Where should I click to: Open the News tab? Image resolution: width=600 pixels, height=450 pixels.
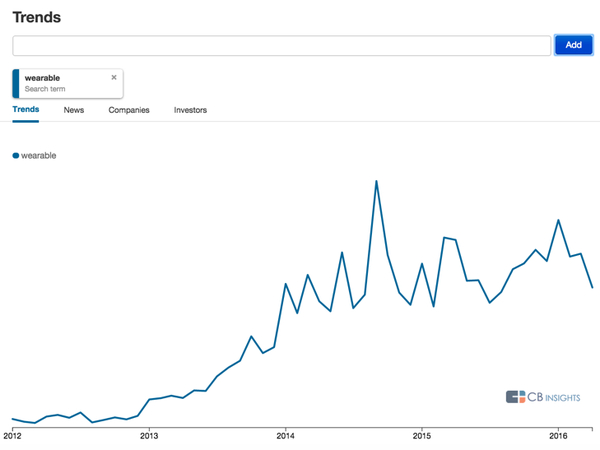74,110
